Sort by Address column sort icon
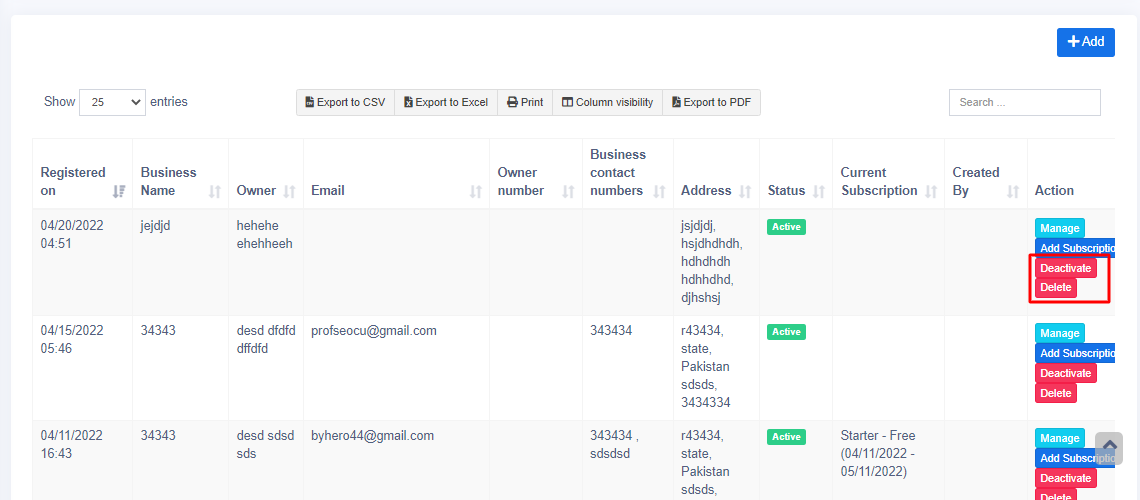The height and width of the screenshot is (500, 1140). pyautogui.click(x=745, y=191)
